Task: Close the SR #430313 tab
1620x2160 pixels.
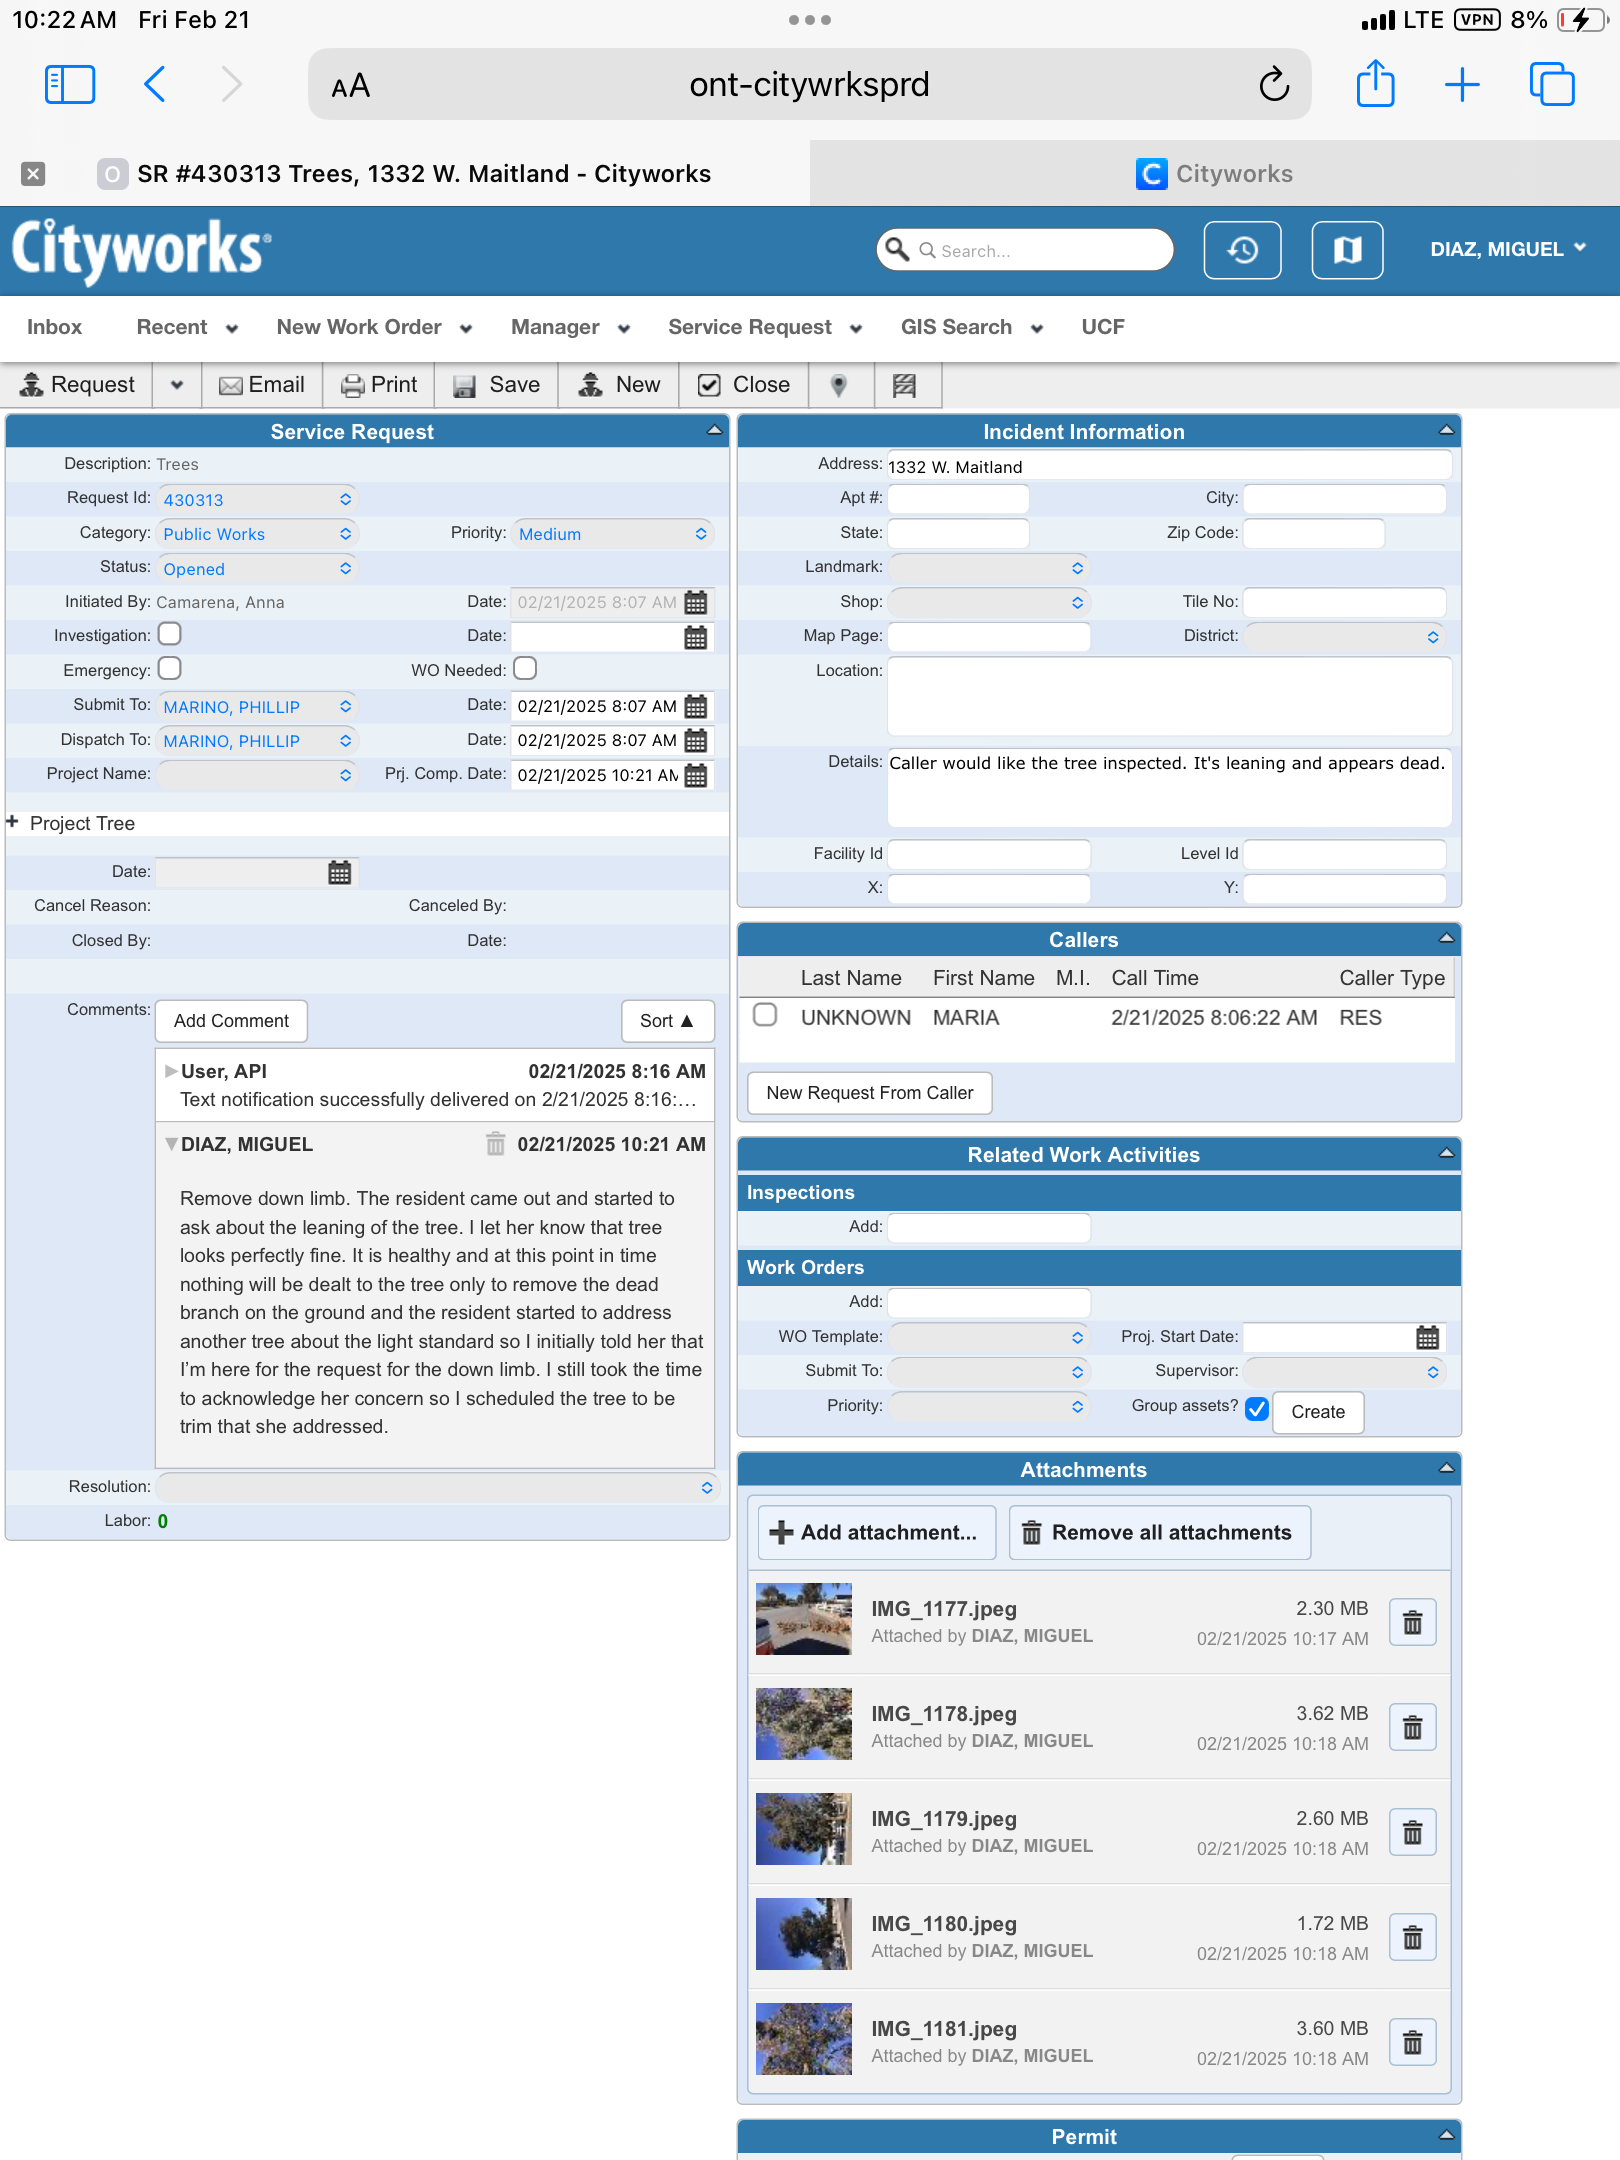Action: [x=33, y=174]
